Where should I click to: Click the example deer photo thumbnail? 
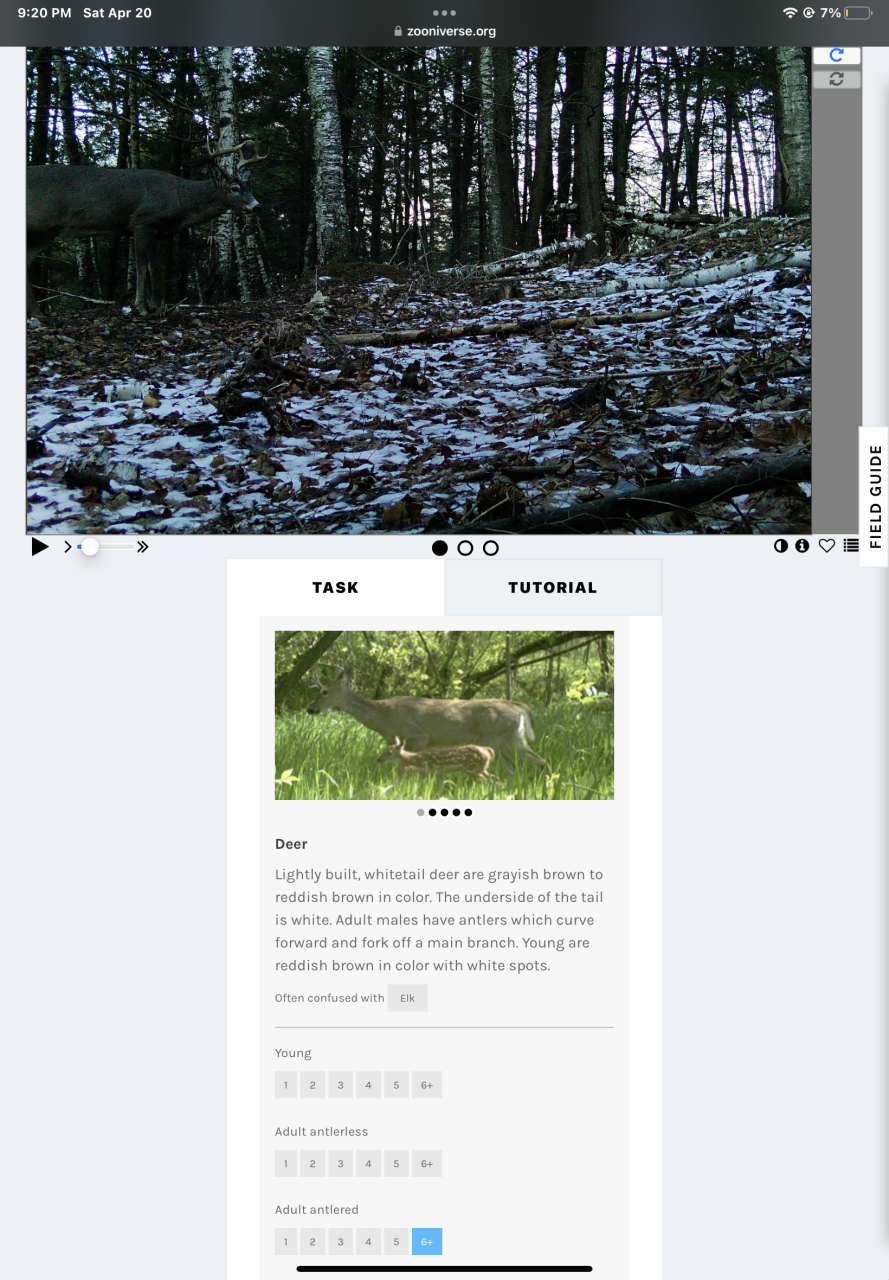pos(444,715)
